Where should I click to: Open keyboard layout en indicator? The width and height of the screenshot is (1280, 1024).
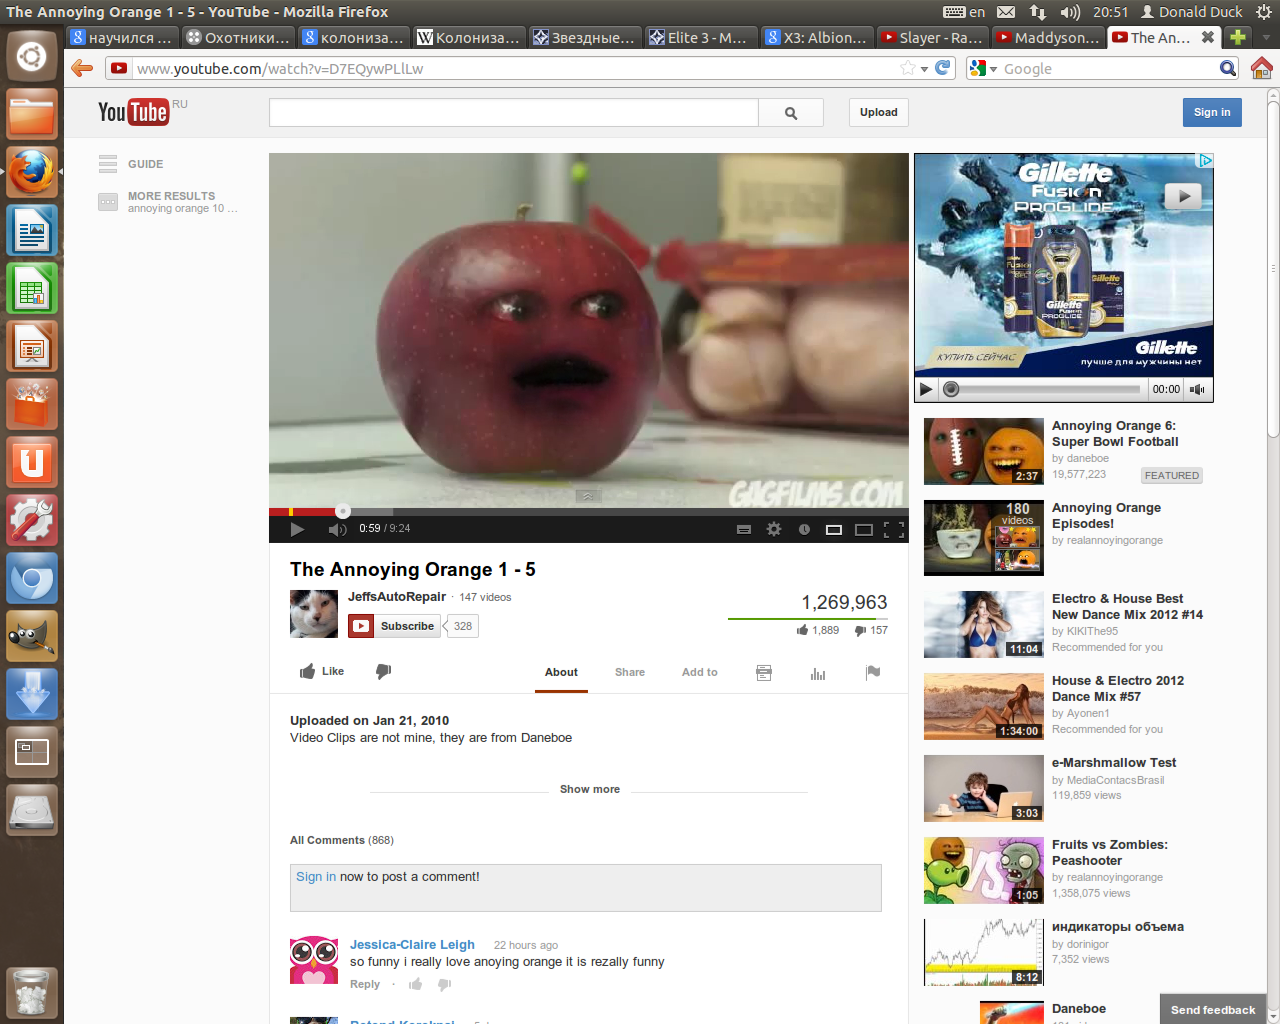coord(964,12)
